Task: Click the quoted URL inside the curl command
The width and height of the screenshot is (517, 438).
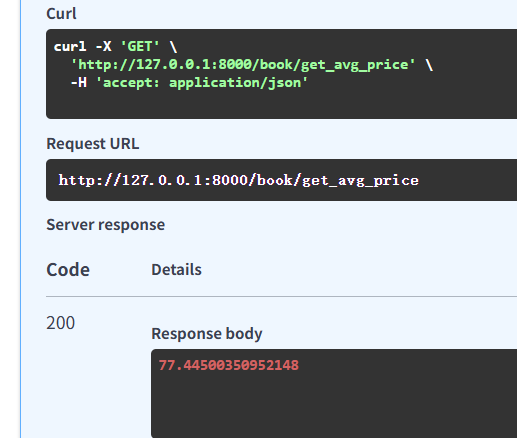Action: tap(243, 64)
